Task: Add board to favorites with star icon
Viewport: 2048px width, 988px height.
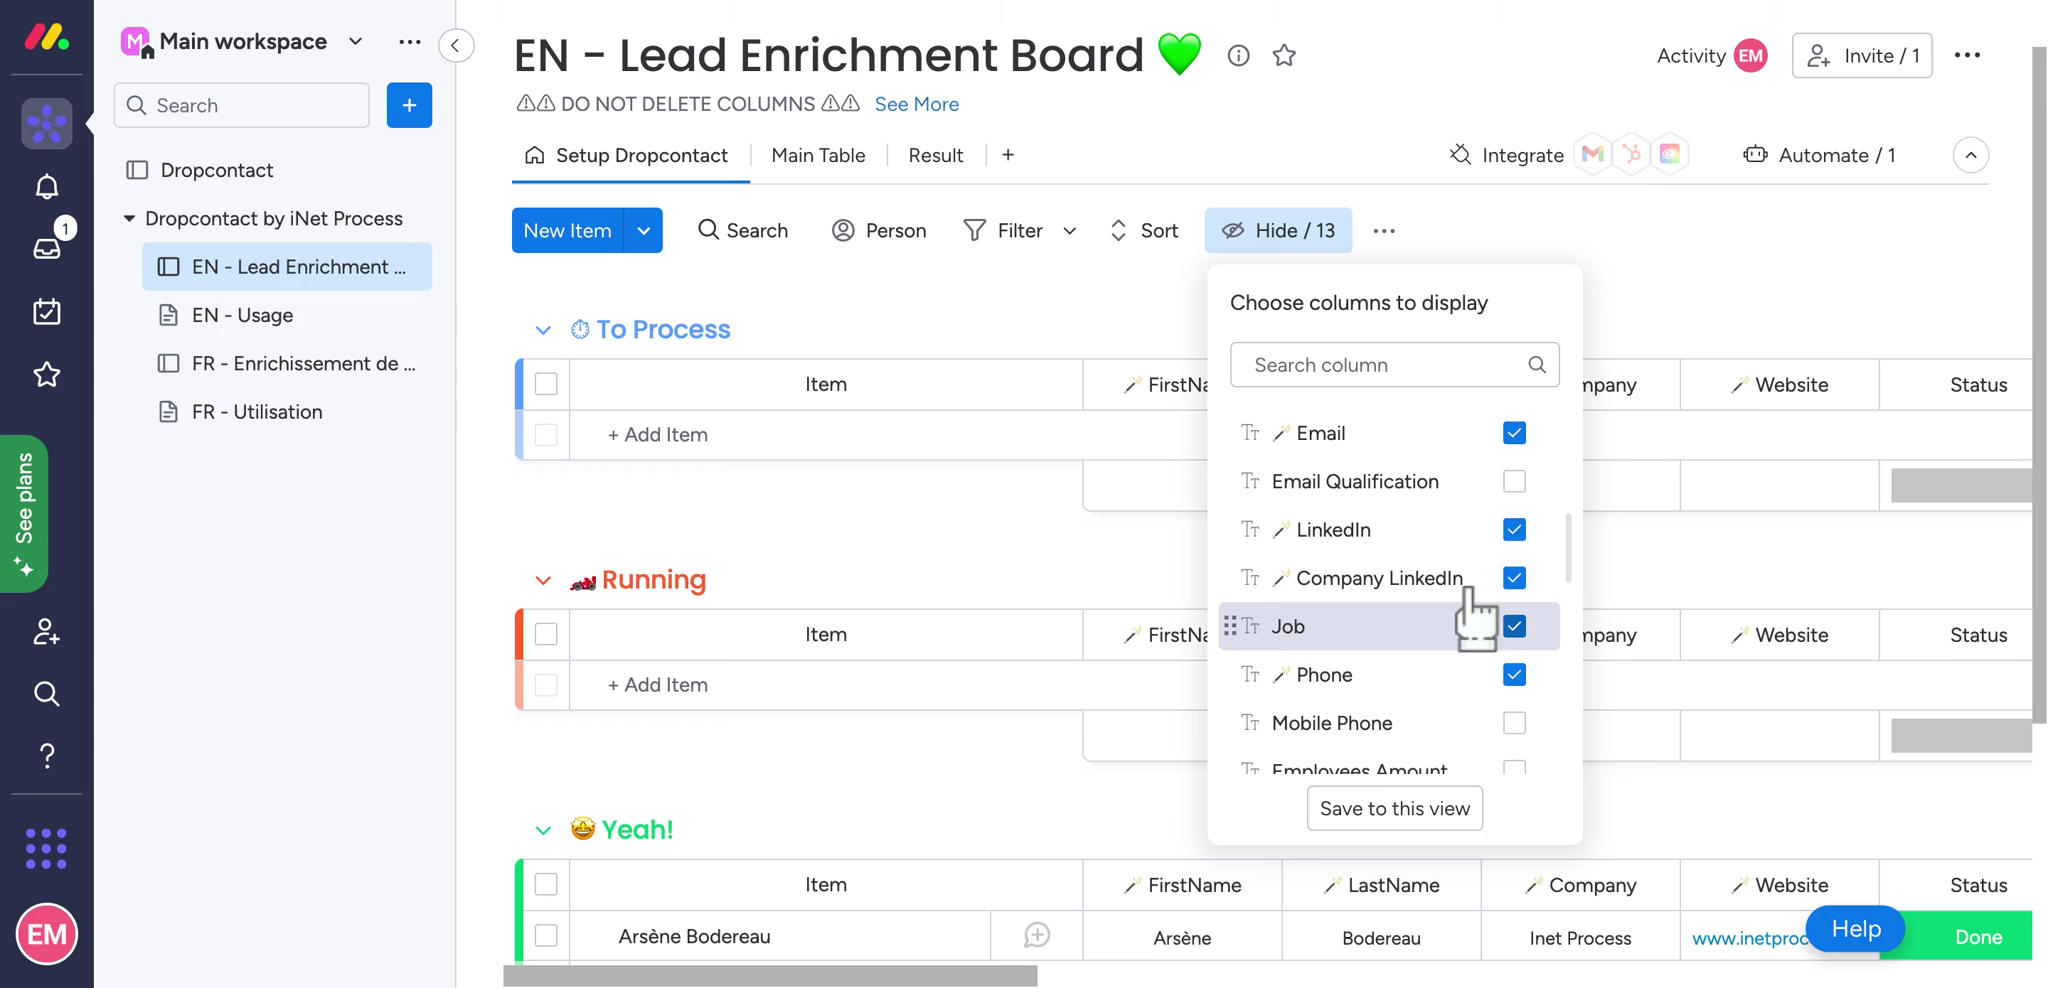Action: pyautogui.click(x=1284, y=56)
